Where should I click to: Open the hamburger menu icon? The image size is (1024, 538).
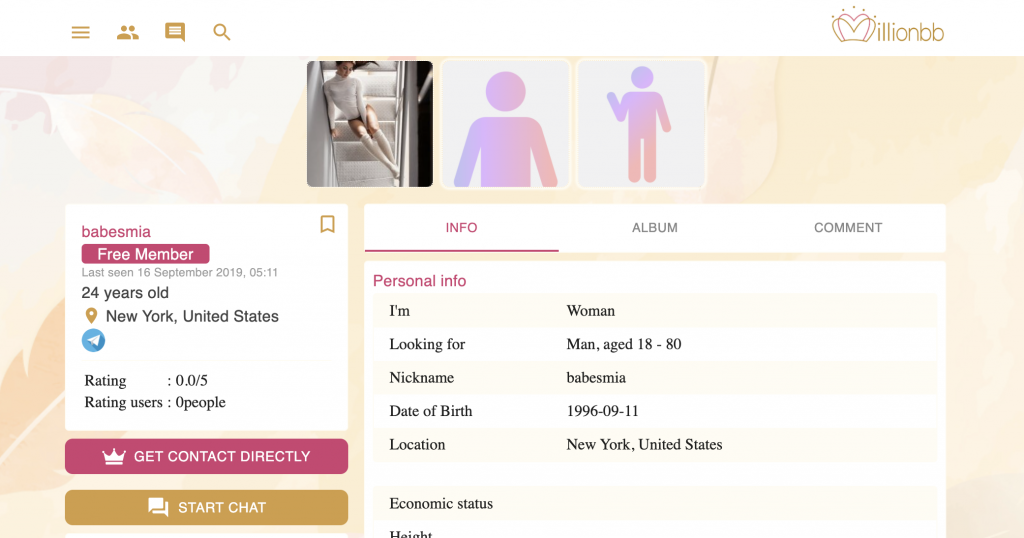coord(80,32)
